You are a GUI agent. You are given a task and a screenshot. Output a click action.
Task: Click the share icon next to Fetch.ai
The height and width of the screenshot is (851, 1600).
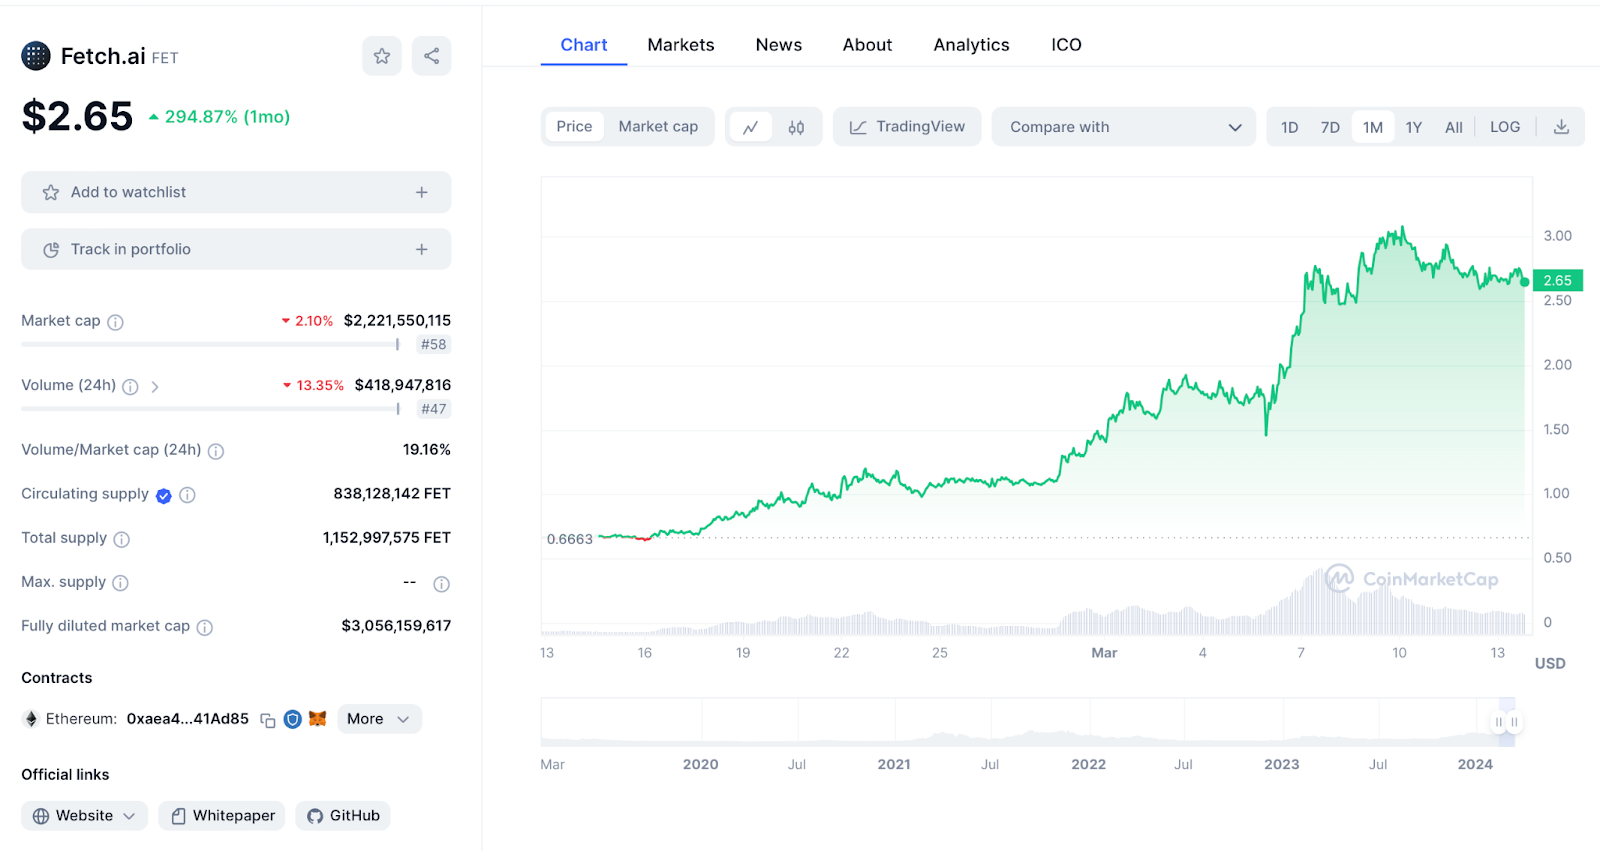coord(432,56)
